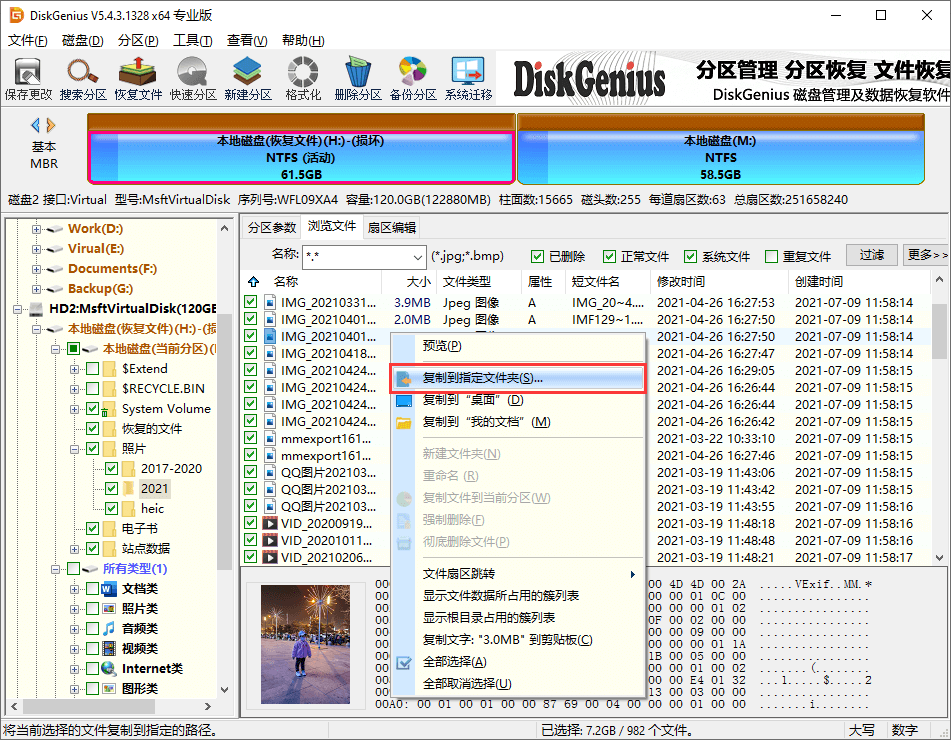Uncheck the IMG_20210331 file checkbox
Screen dimensions: 951x740
click(x=250, y=301)
